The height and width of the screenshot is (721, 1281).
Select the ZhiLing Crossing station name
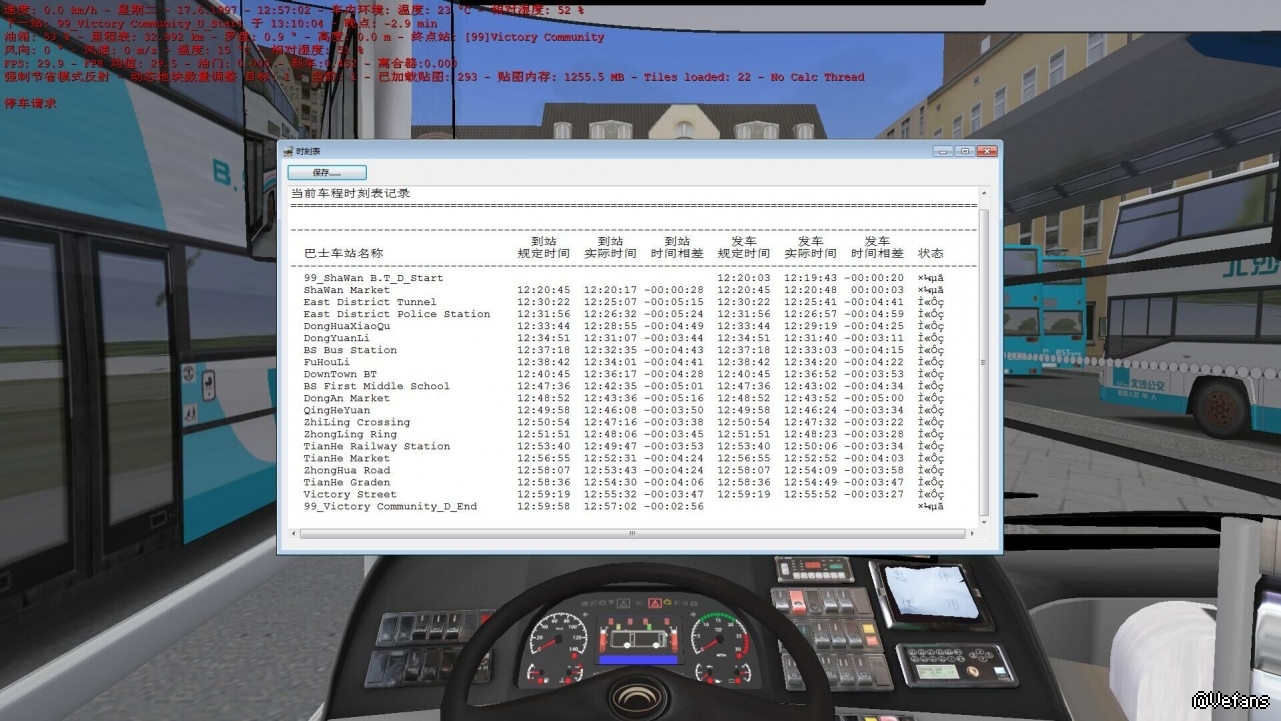[357, 422]
